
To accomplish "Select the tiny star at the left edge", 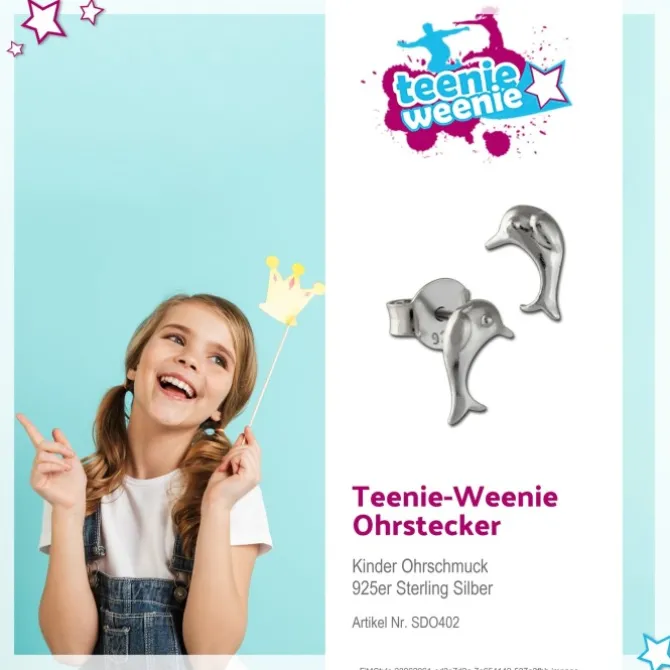I will 15,49.
